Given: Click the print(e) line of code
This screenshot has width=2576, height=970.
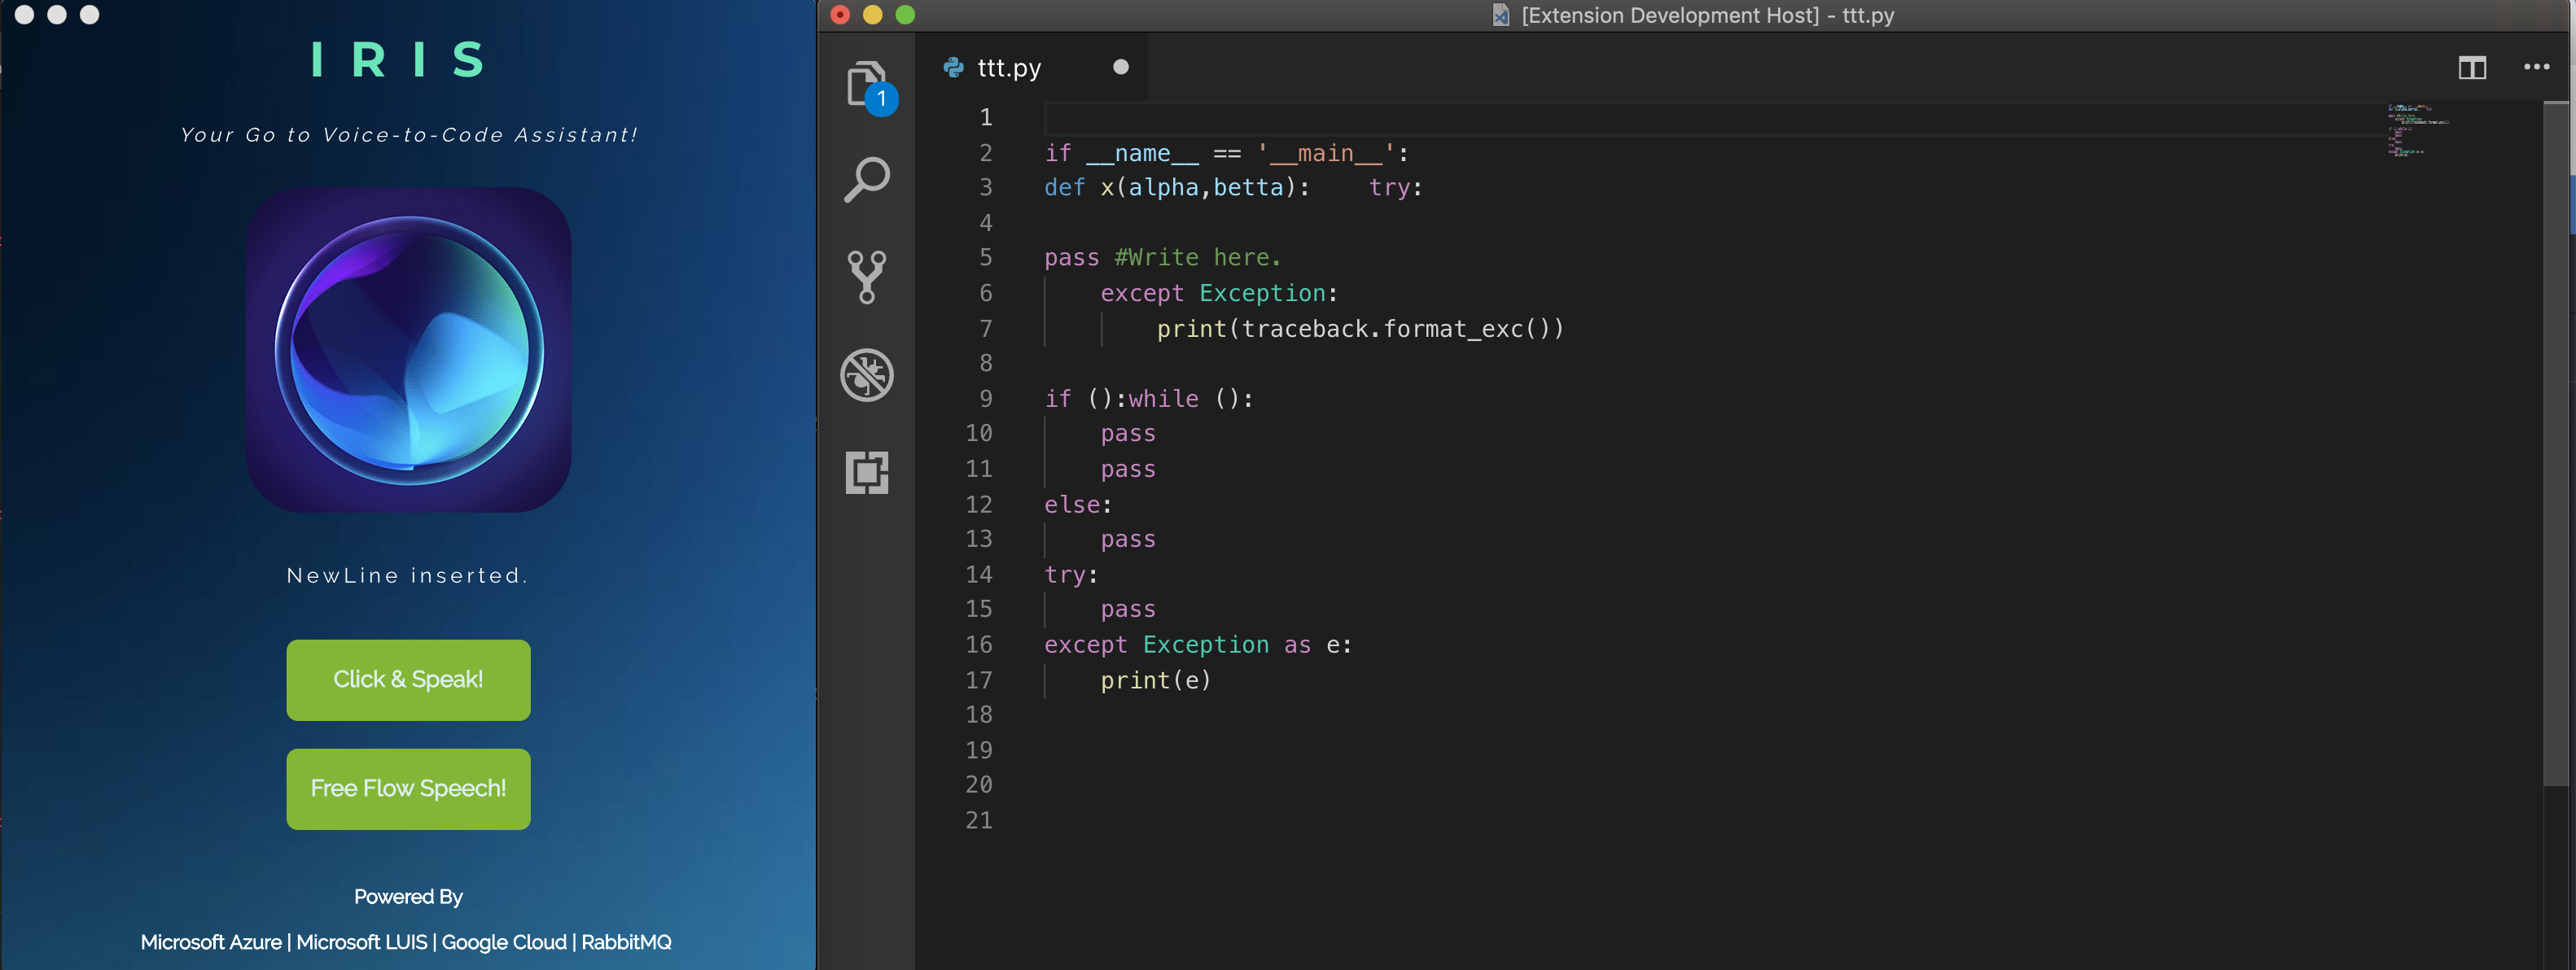Looking at the screenshot, I should tap(1155, 681).
